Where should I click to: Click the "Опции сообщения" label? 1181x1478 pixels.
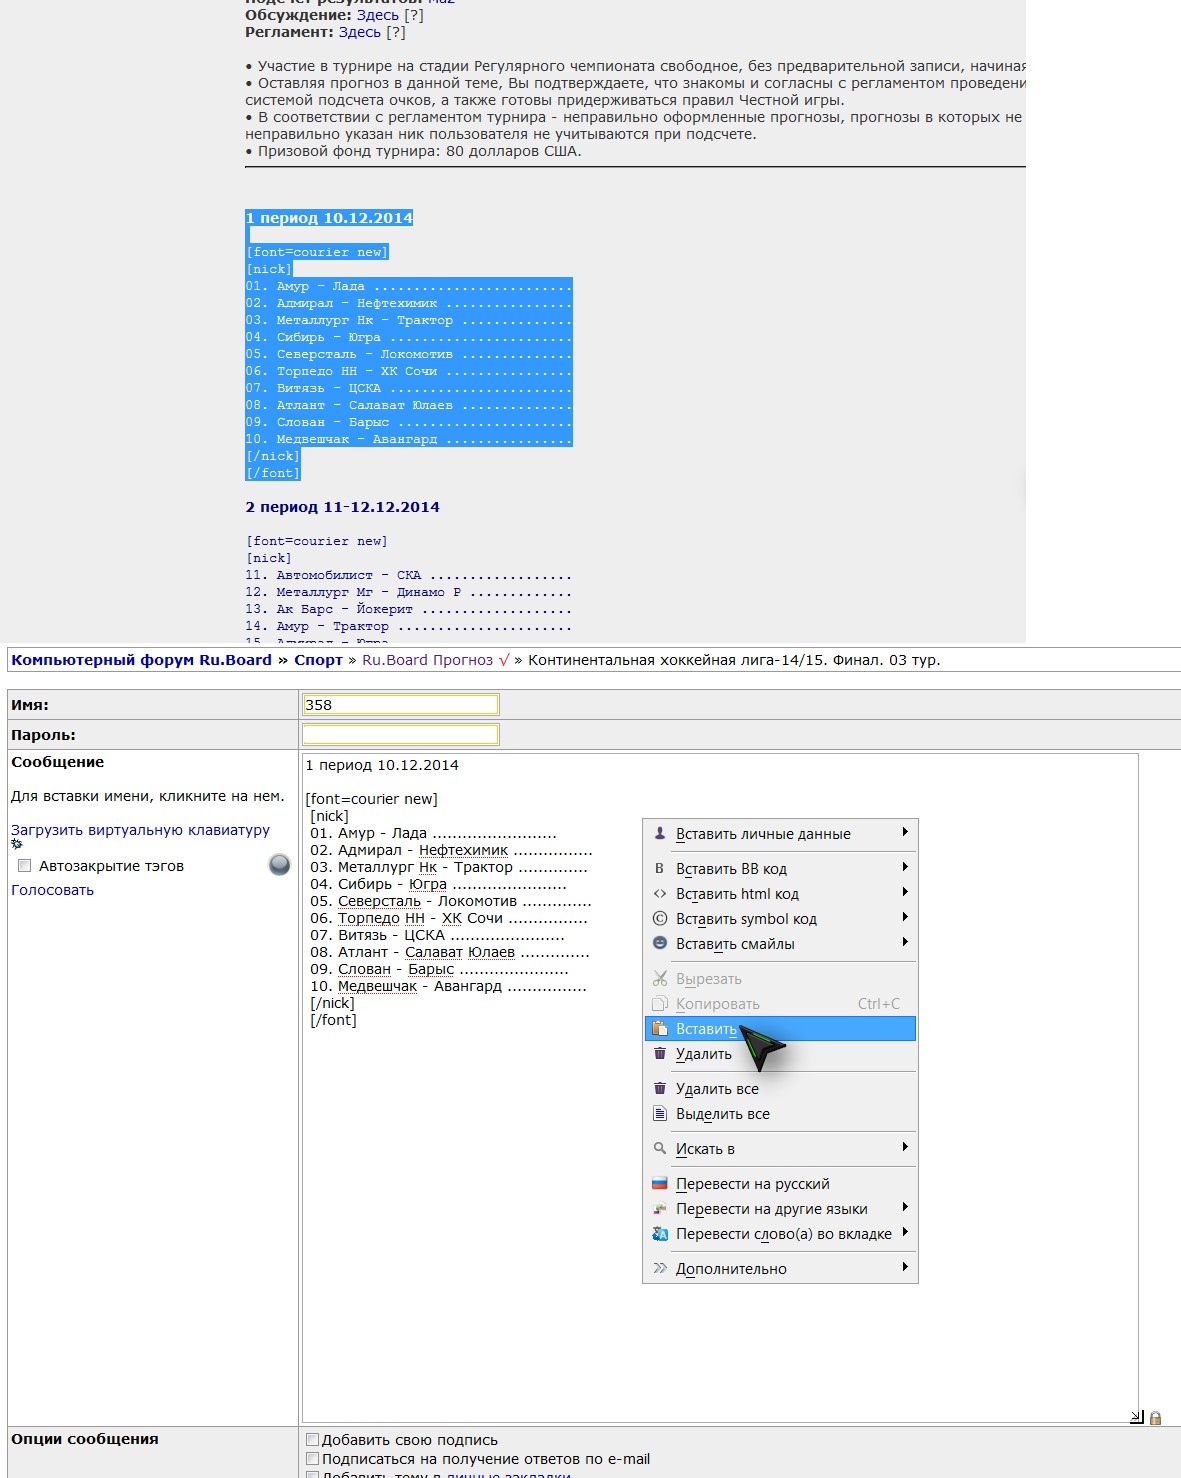(85, 1439)
